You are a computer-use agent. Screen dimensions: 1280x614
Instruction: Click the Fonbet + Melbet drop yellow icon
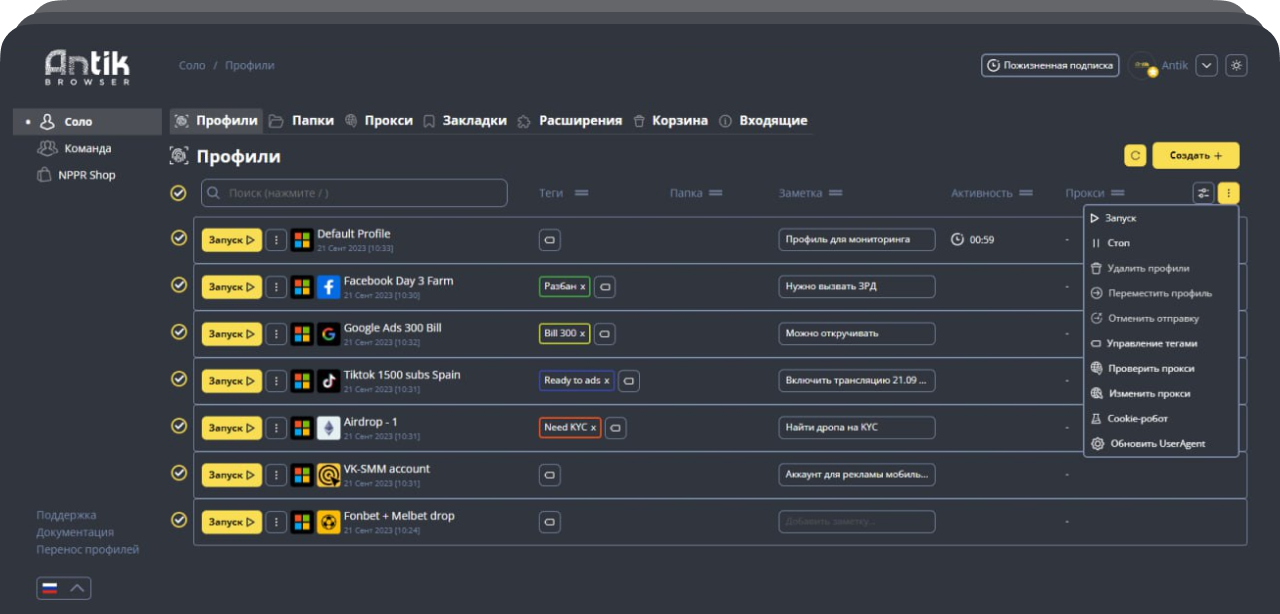(x=328, y=522)
